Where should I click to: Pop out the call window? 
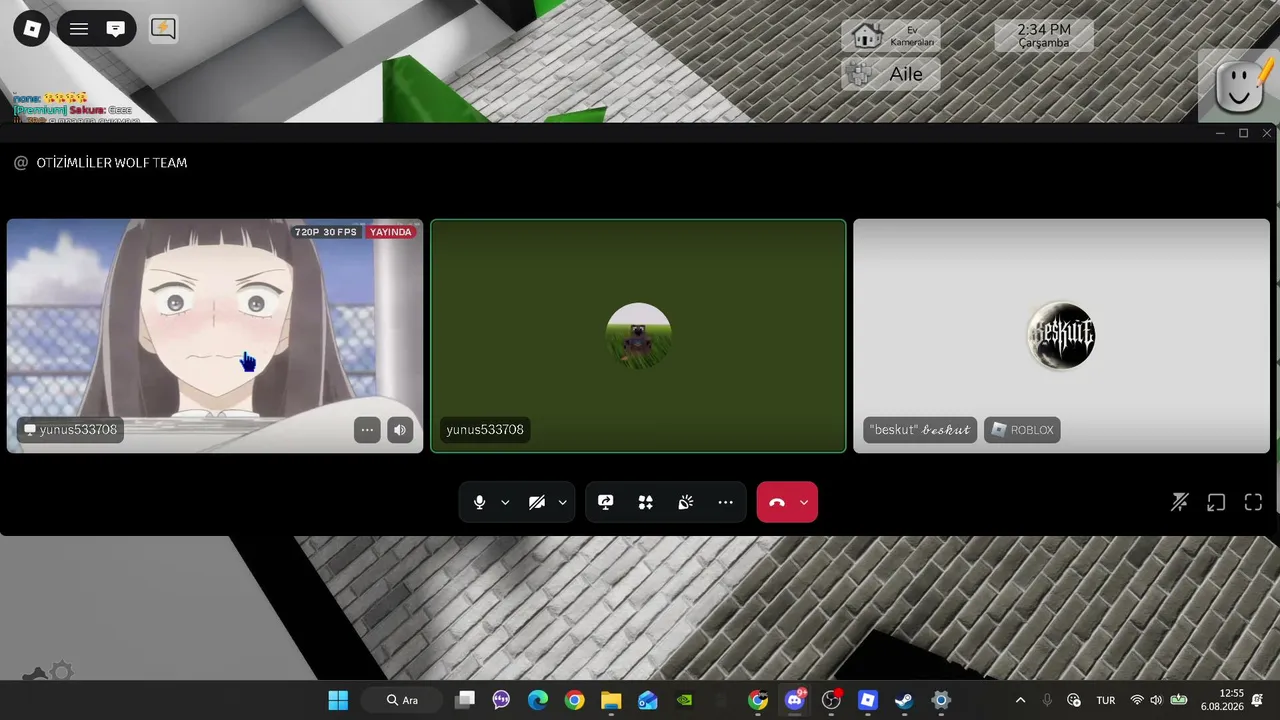[x=1216, y=502]
